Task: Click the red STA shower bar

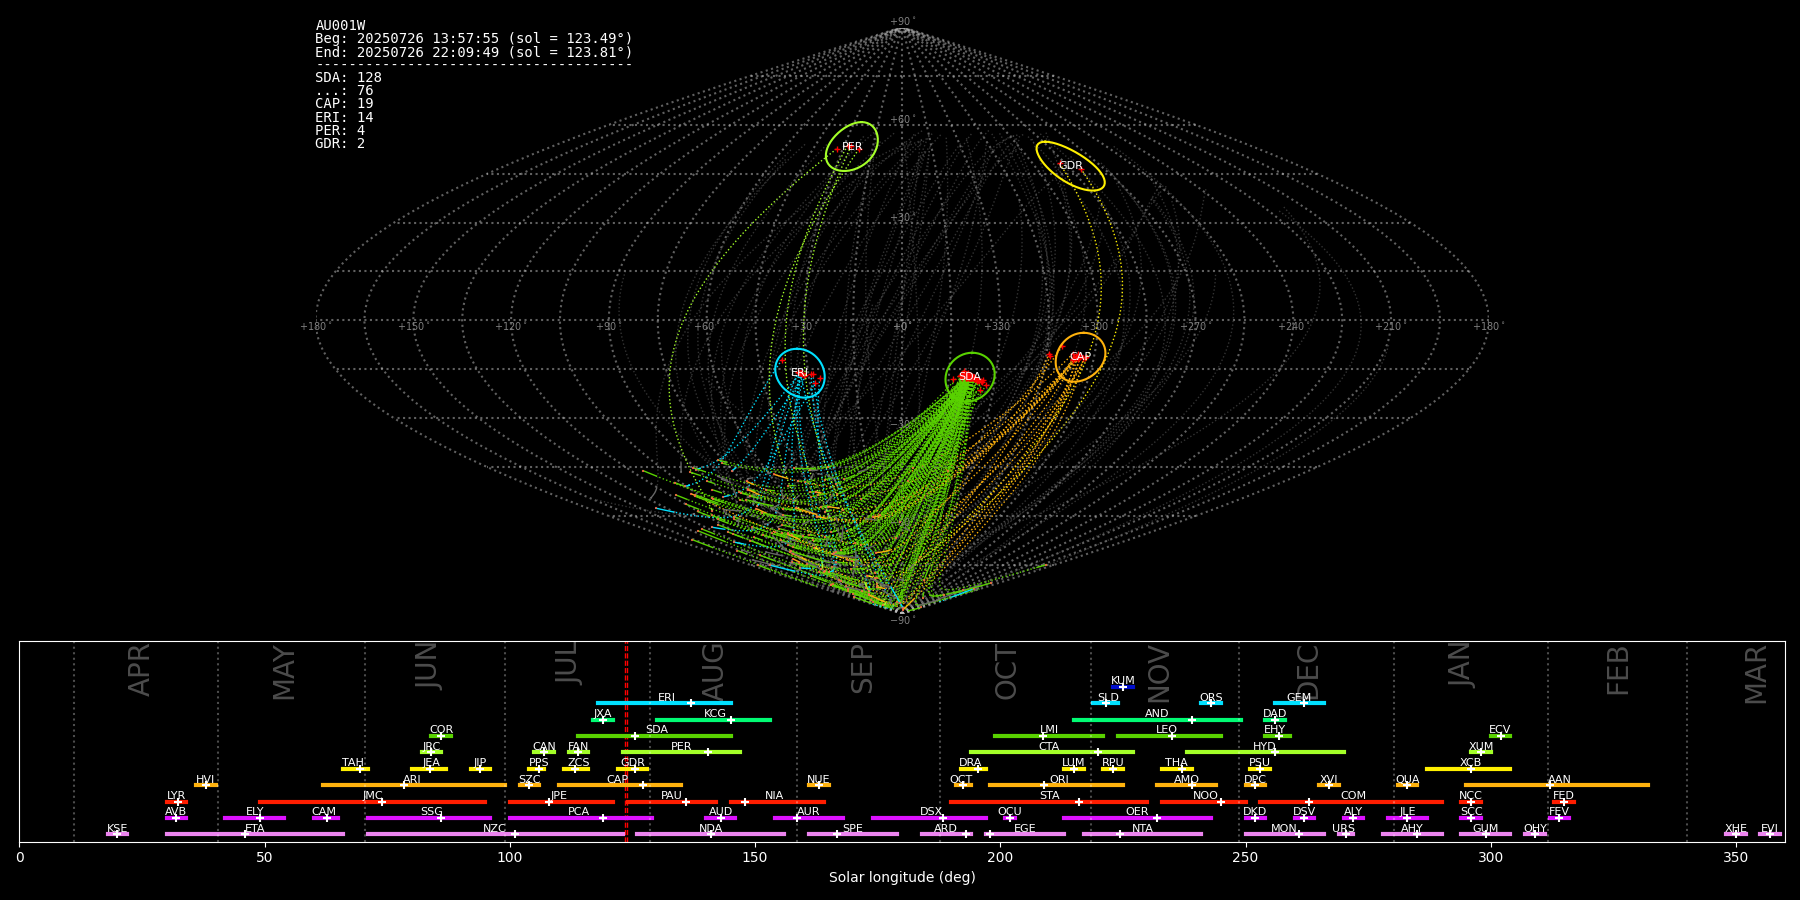Action: coord(1049,802)
